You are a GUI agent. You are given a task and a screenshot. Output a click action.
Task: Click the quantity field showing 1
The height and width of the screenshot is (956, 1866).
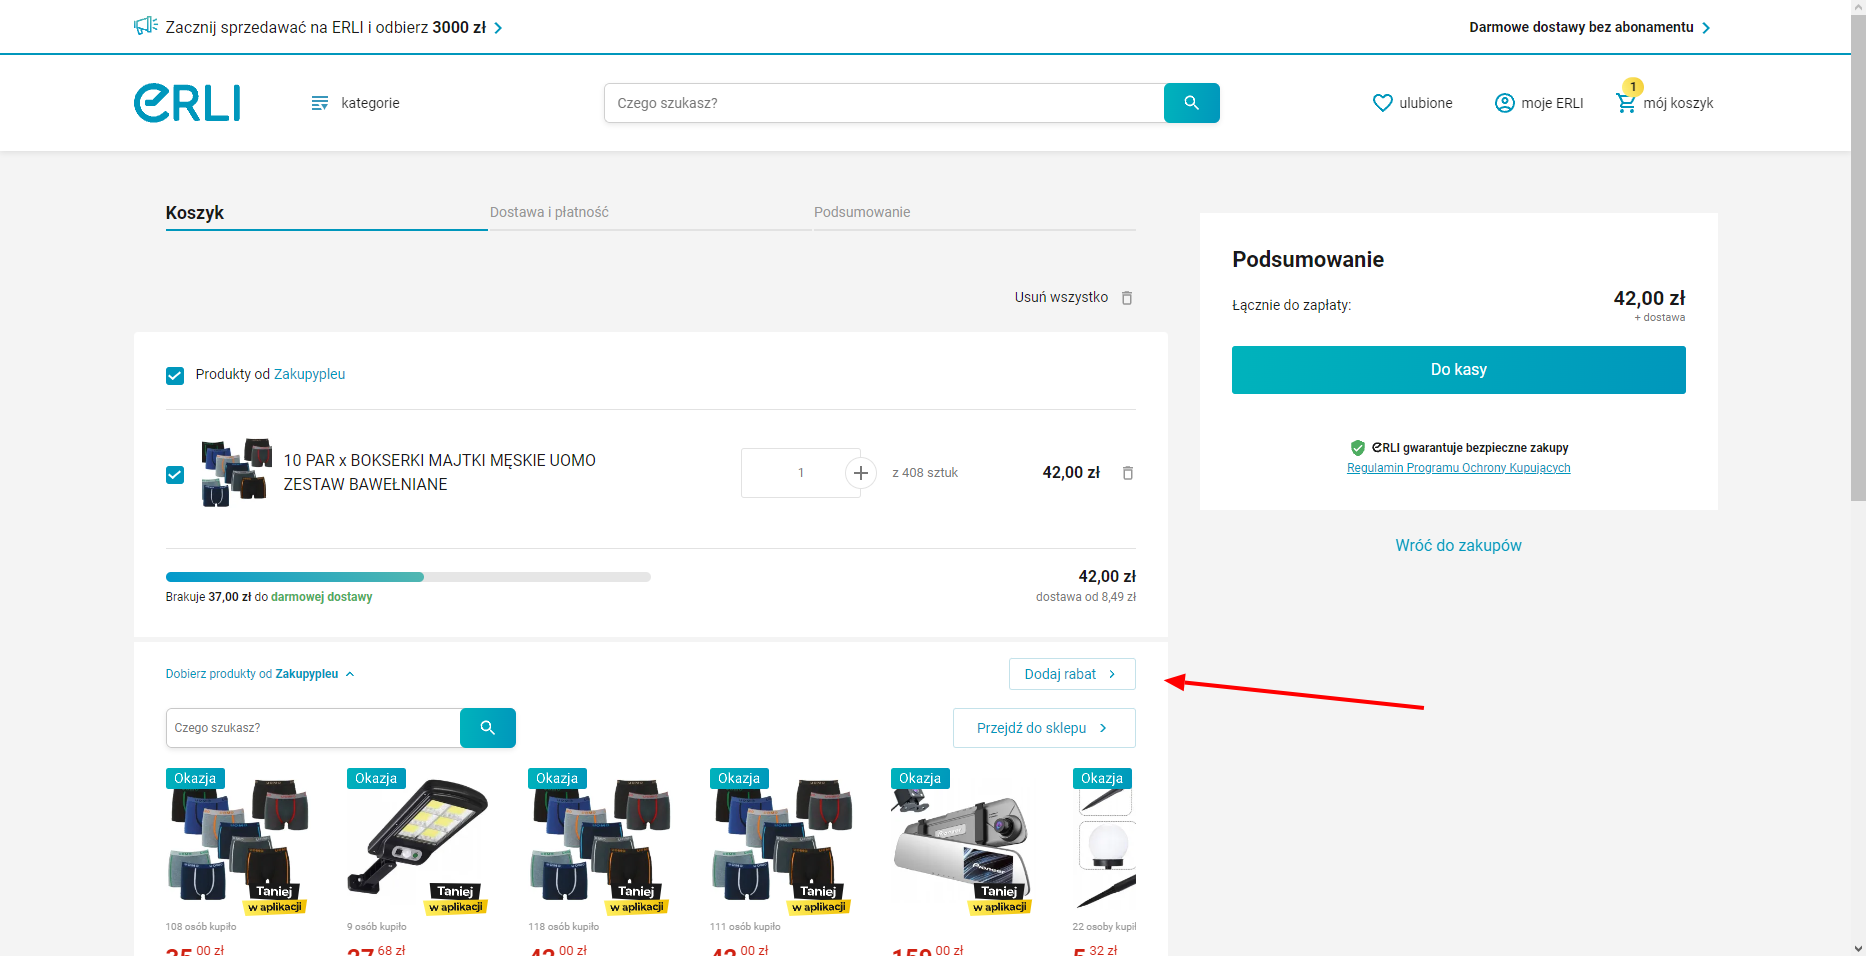800,473
